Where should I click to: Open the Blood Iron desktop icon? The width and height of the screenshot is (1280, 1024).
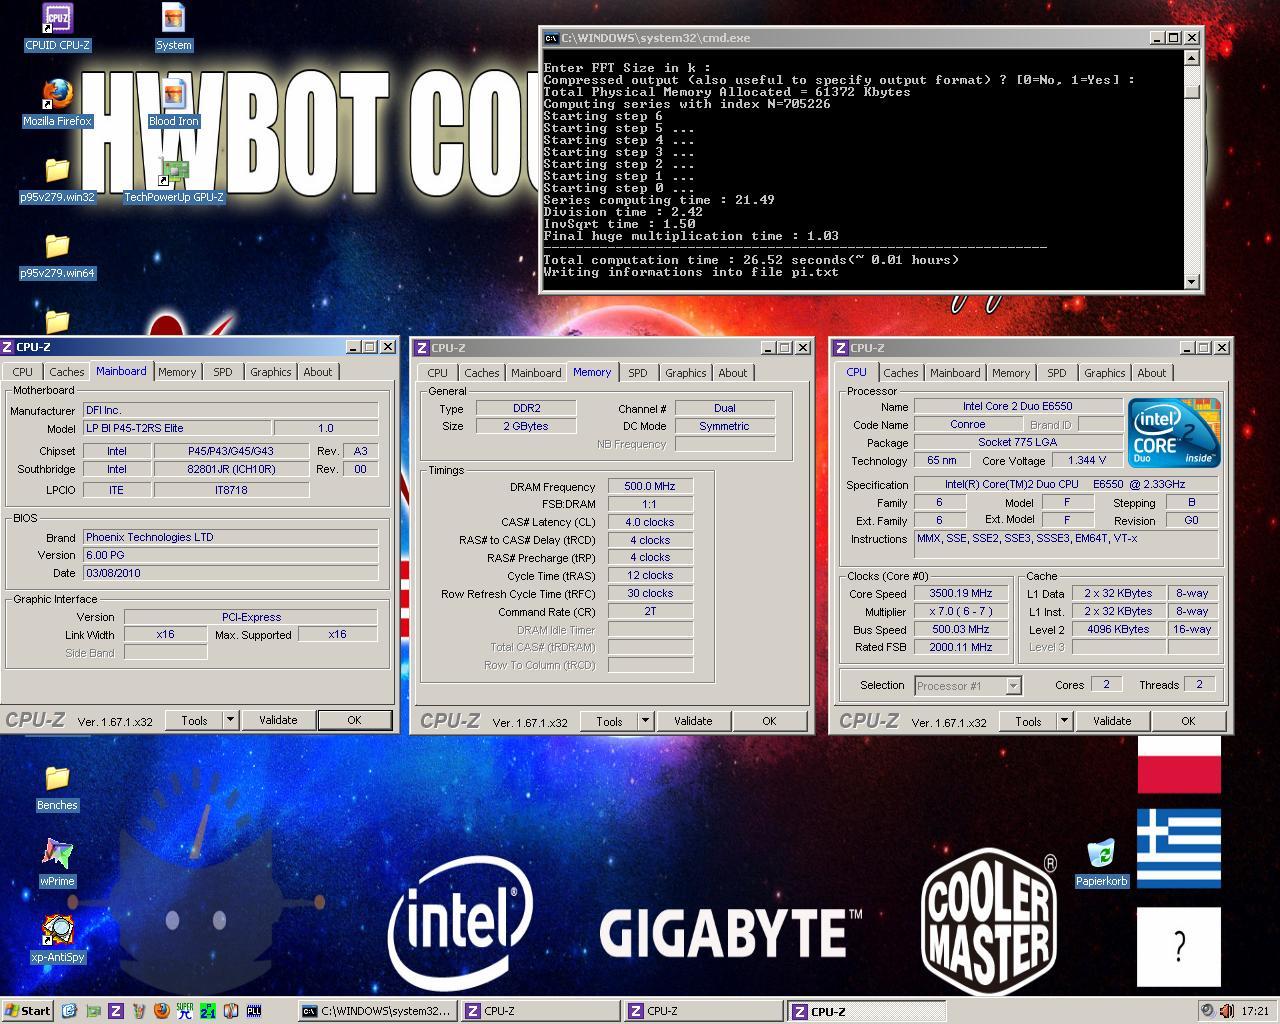[173, 103]
